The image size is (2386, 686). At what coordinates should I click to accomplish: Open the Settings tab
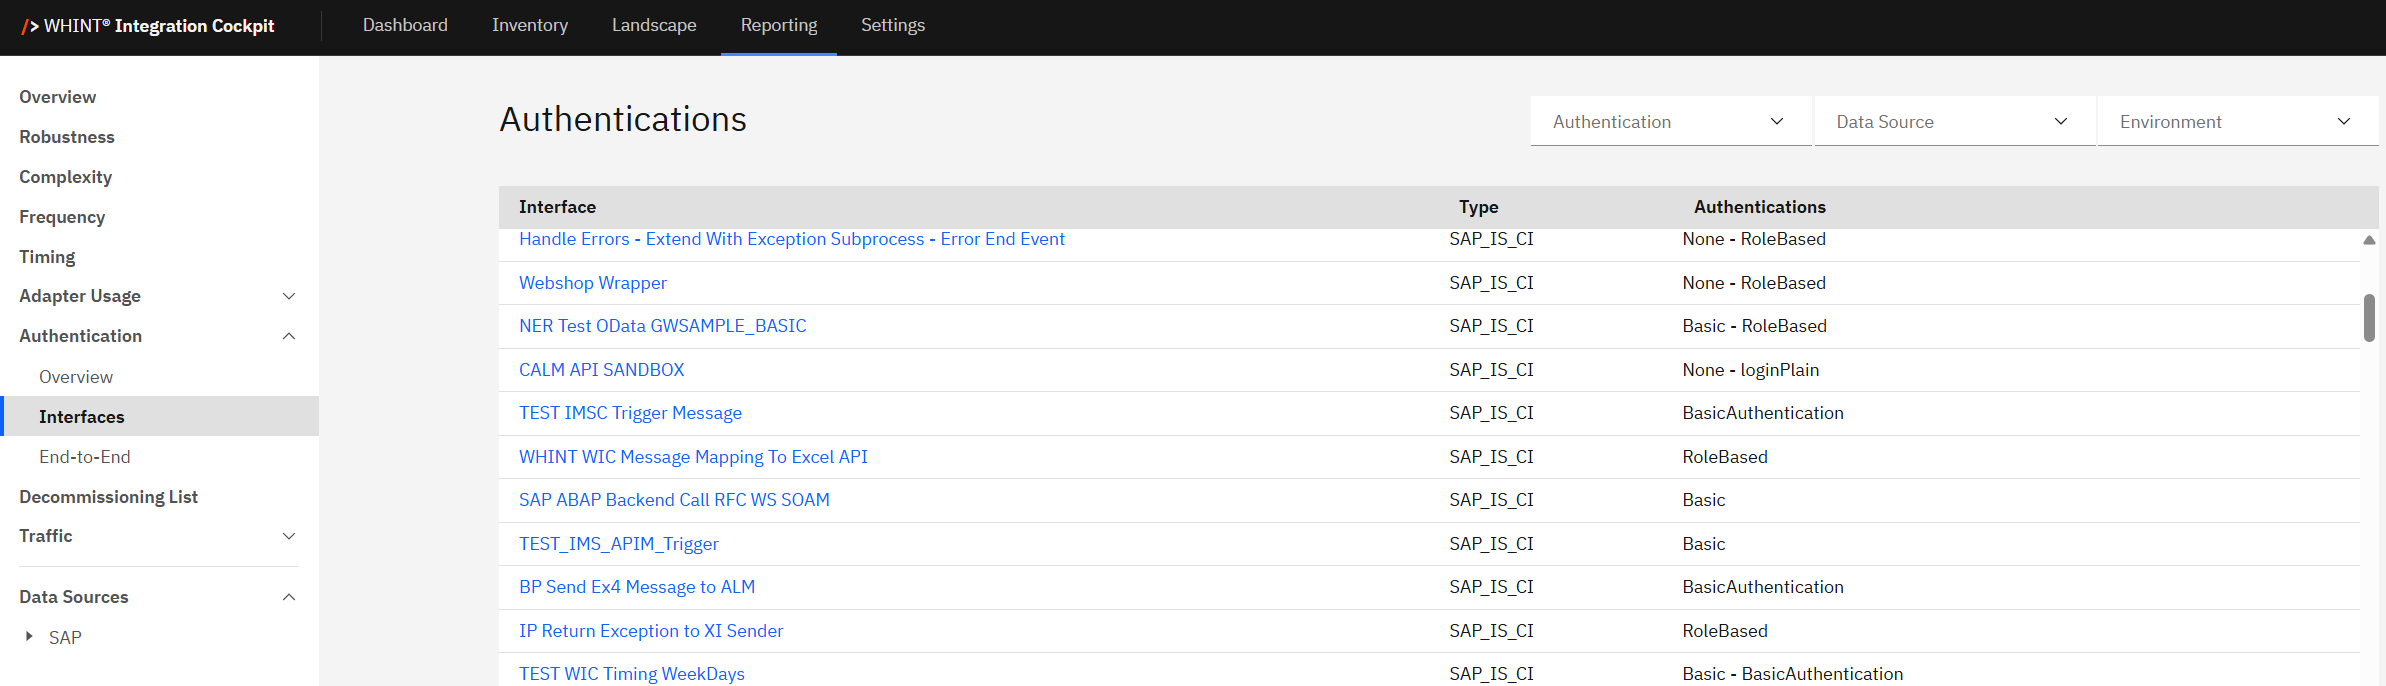click(x=892, y=26)
